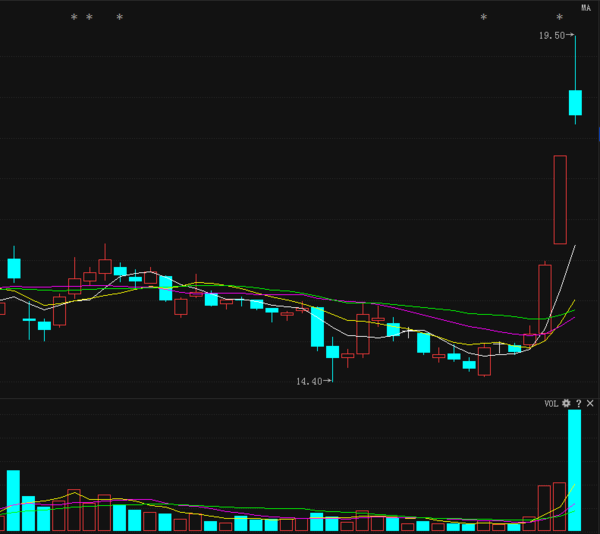Image resolution: width=600 pixels, height=534 pixels.
Task: Select the 14.40 low price label
Action: (x=309, y=381)
